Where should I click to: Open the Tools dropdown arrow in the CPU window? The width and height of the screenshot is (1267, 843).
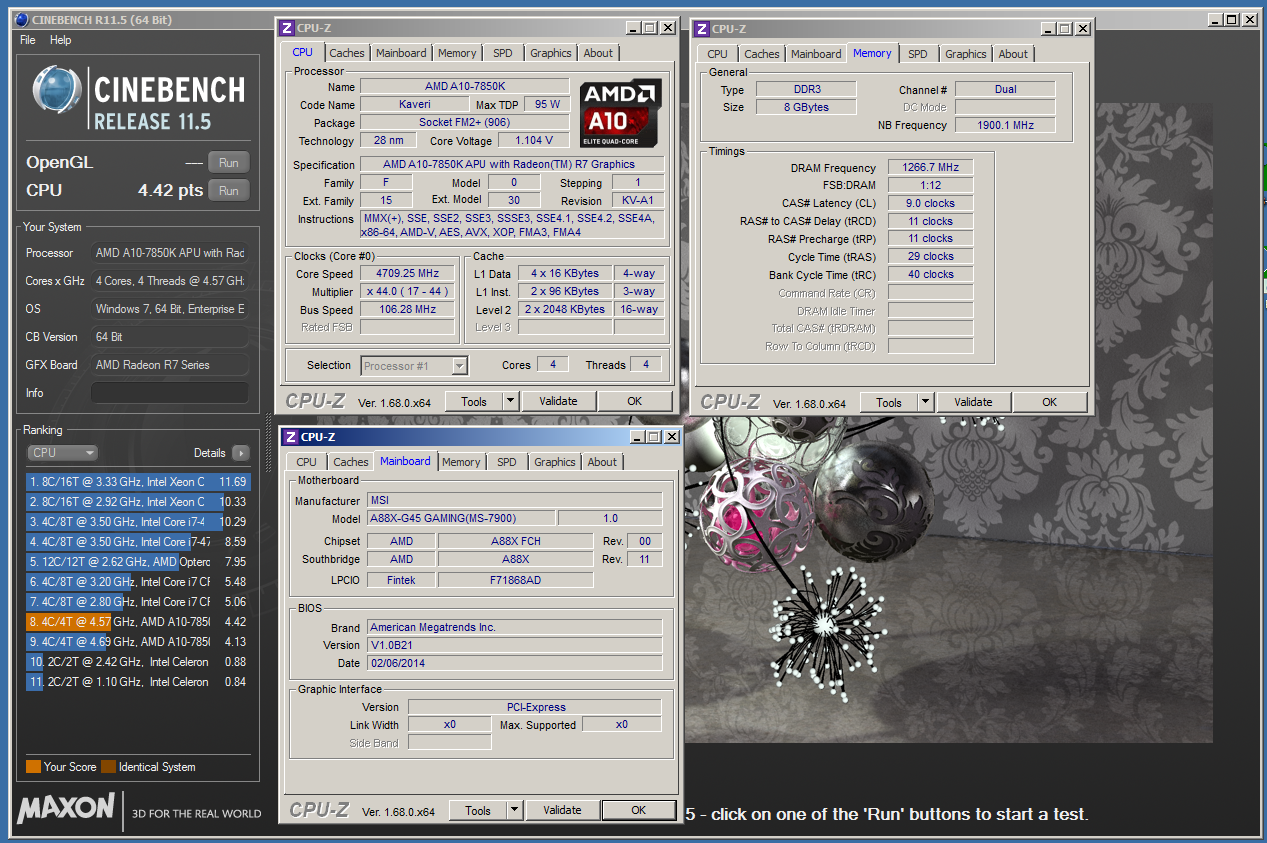tap(511, 401)
